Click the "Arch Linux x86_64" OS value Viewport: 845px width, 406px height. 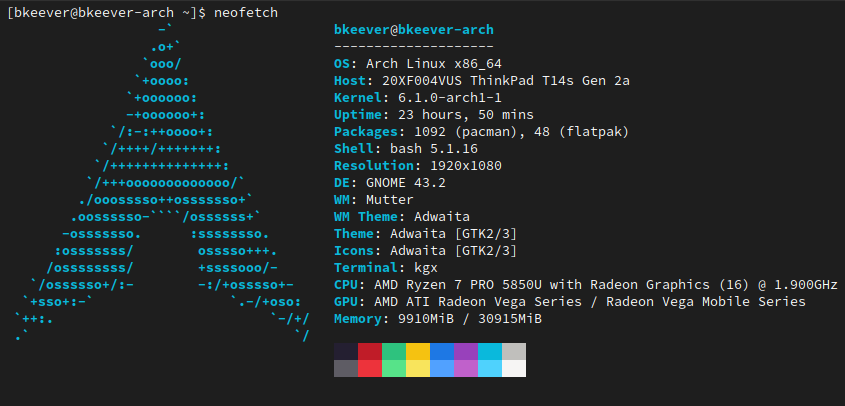pyautogui.click(x=434, y=64)
